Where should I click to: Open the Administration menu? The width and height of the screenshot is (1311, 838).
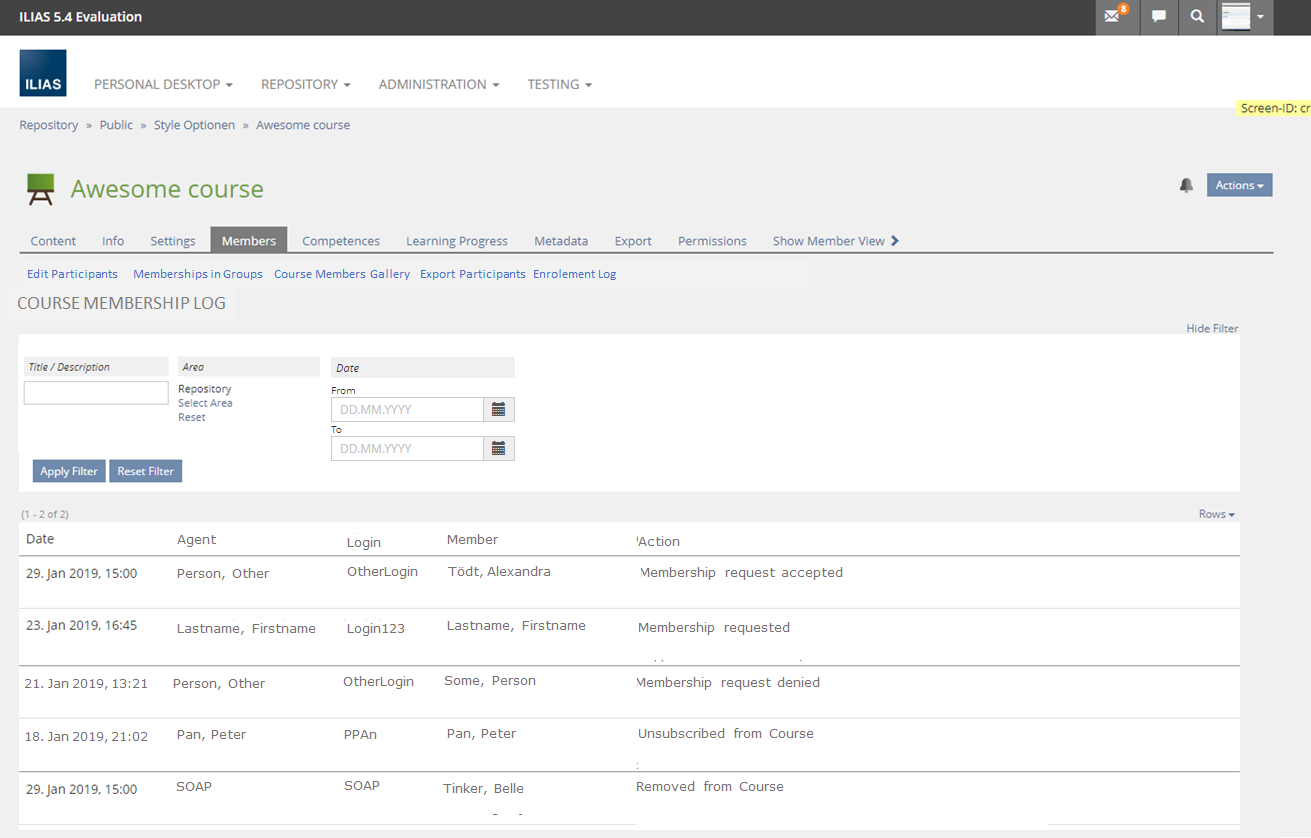(x=438, y=85)
